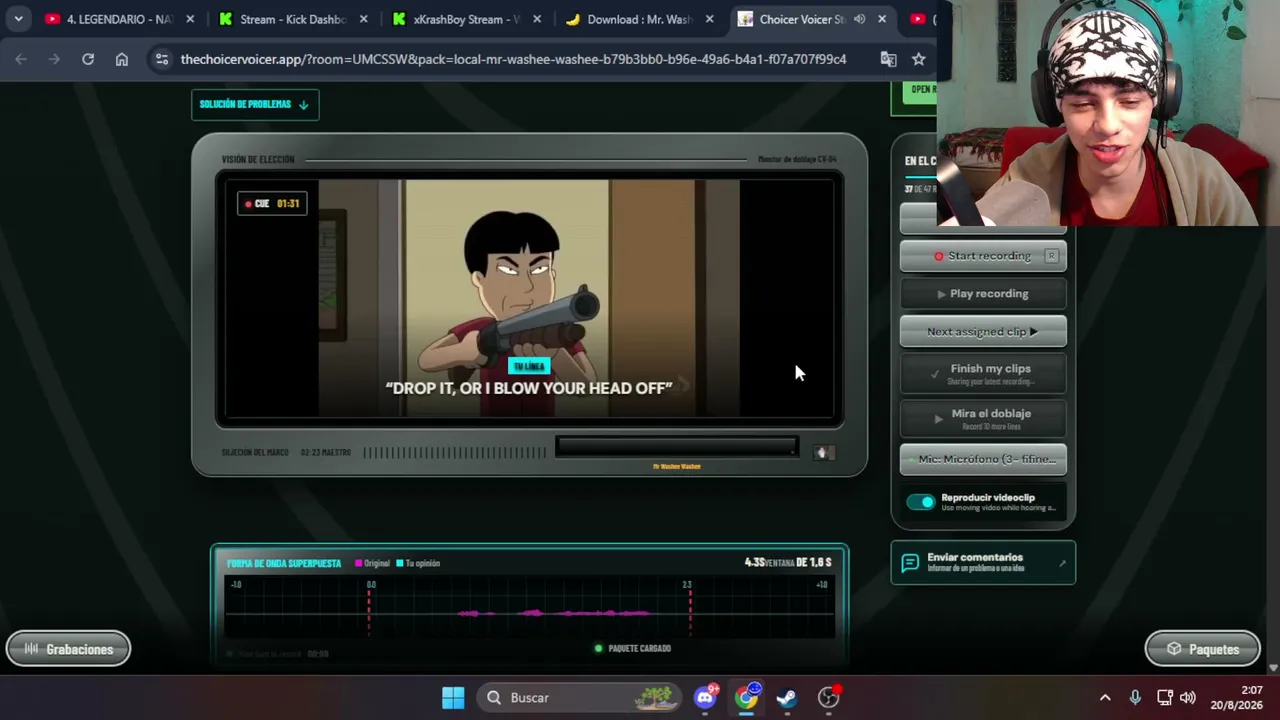View site information for thechoicervoicer.app
This screenshot has height=720, width=1280.
click(162, 59)
